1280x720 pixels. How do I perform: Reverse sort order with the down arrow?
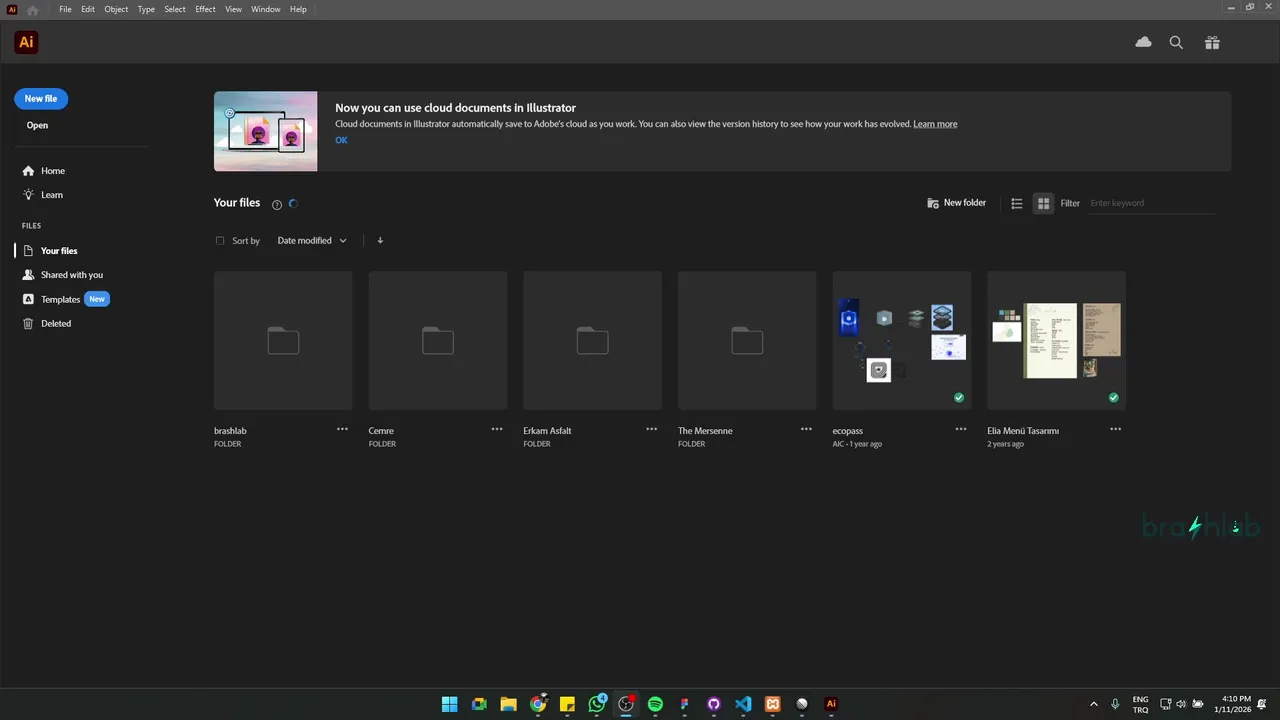[x=380, y=240]
